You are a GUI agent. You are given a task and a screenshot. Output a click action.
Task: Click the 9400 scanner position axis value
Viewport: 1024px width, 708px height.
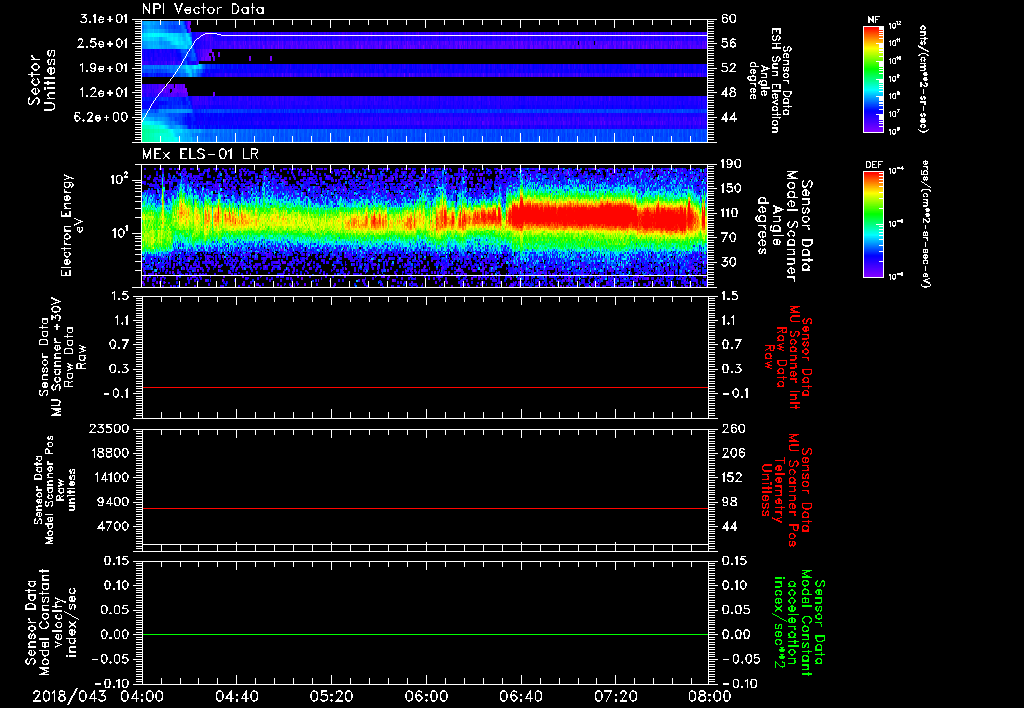point(113,502)
